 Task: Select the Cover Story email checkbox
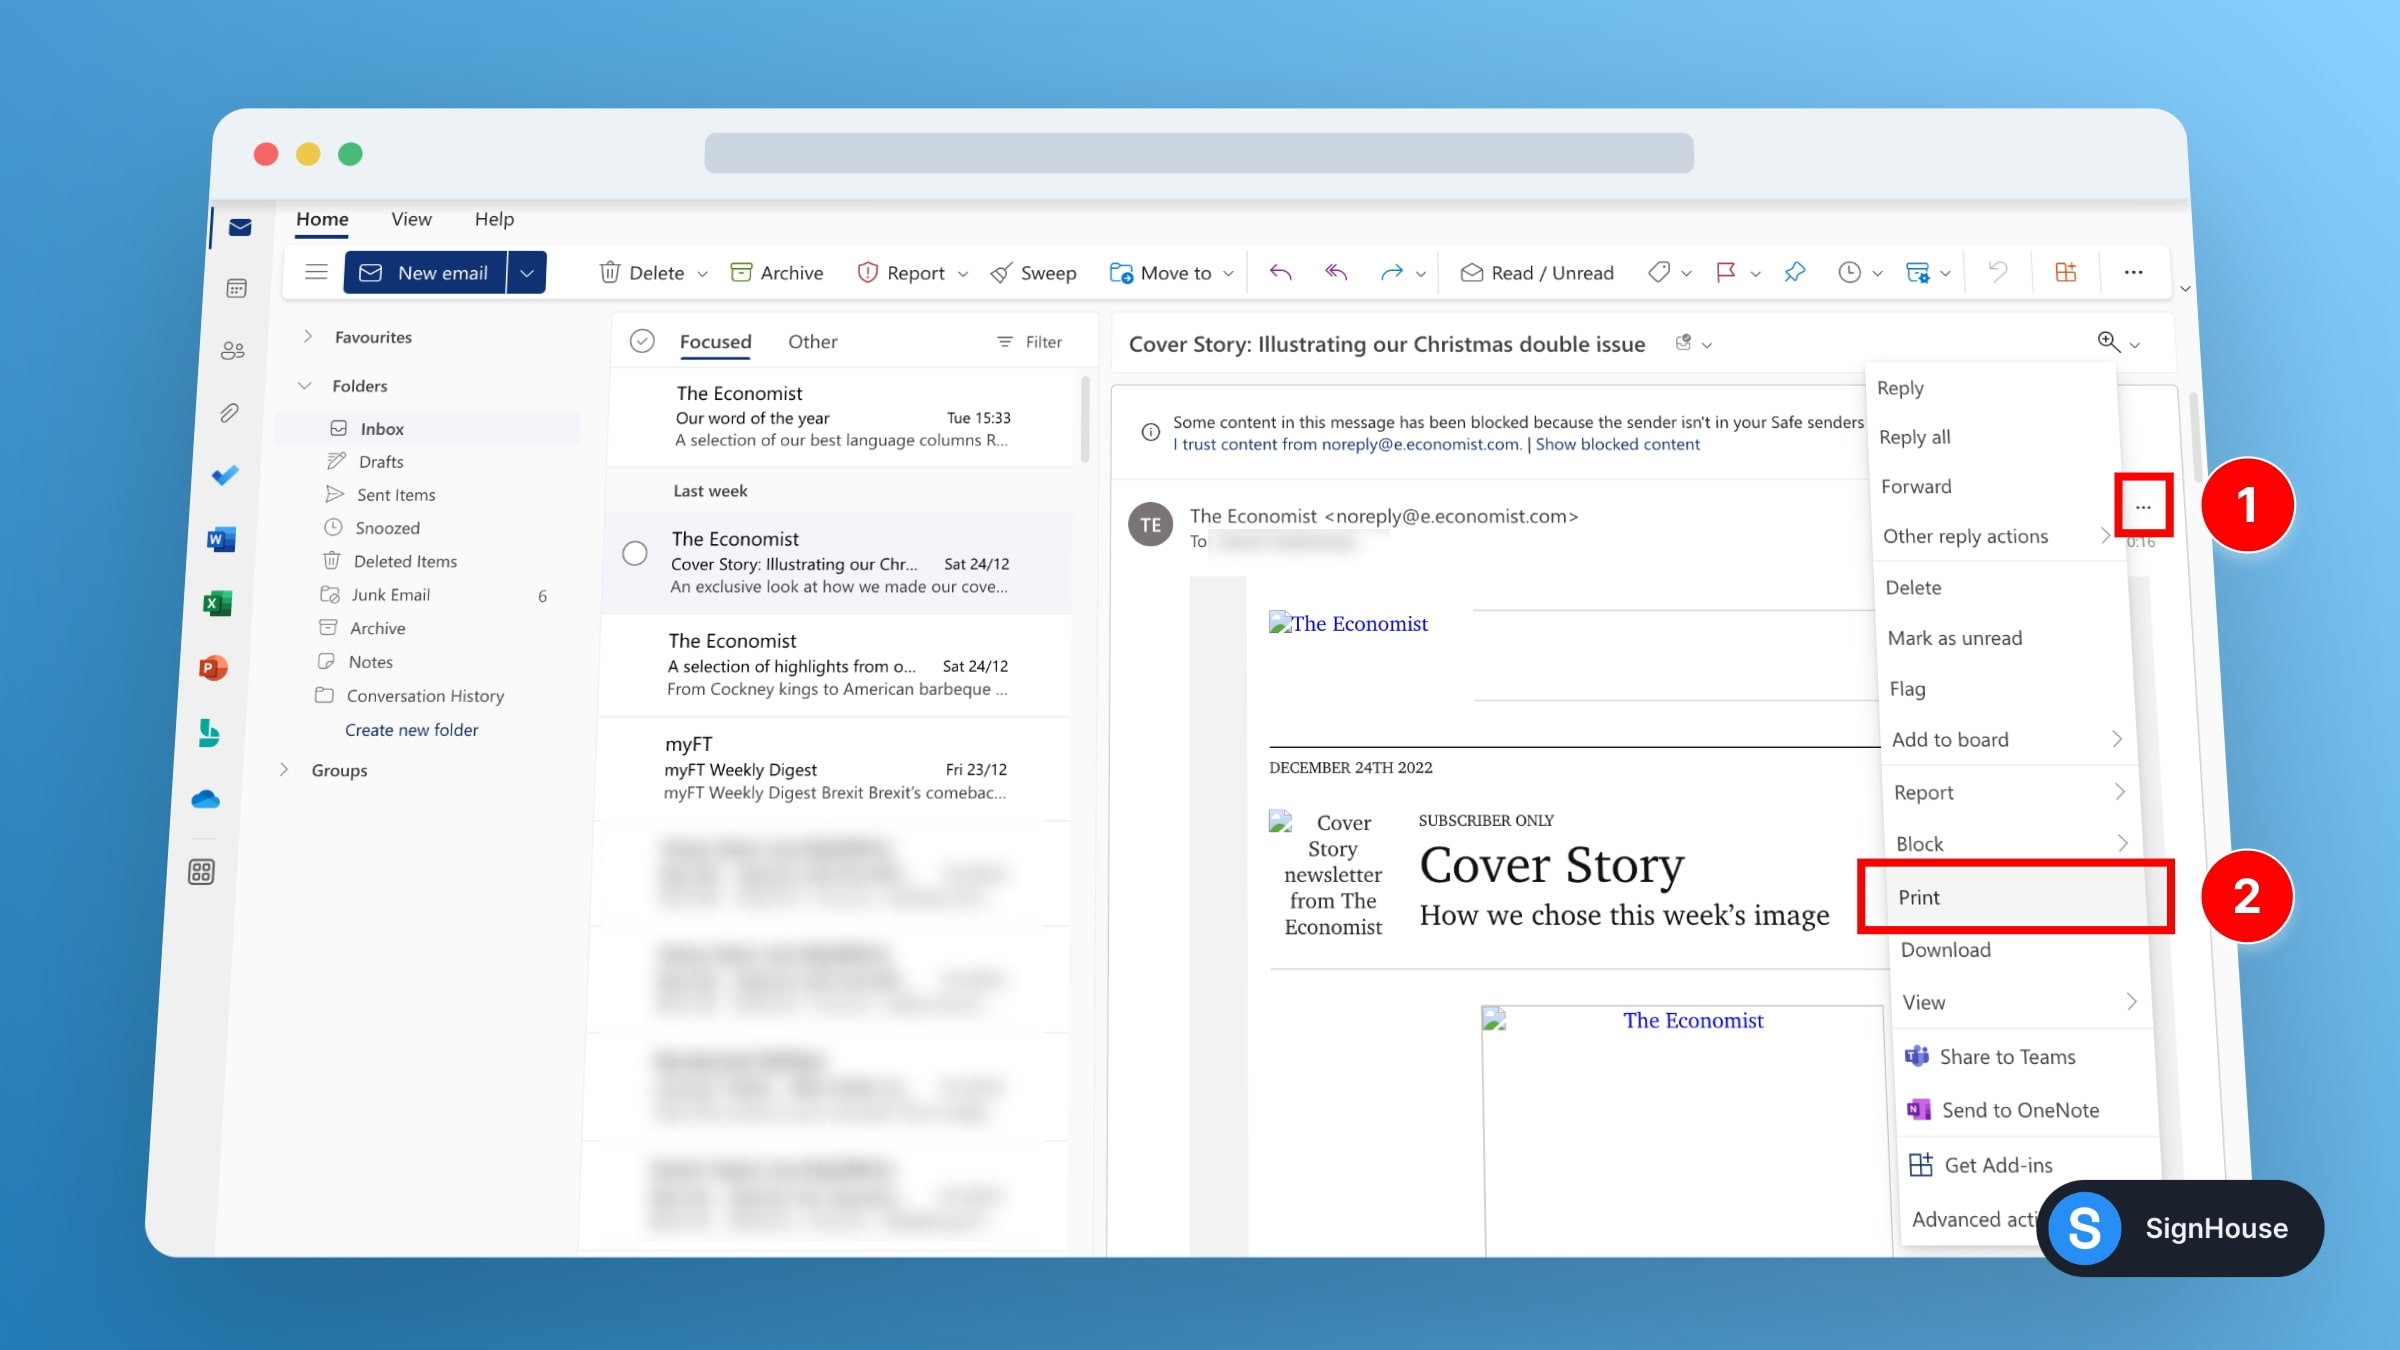(x=635, y=552)
